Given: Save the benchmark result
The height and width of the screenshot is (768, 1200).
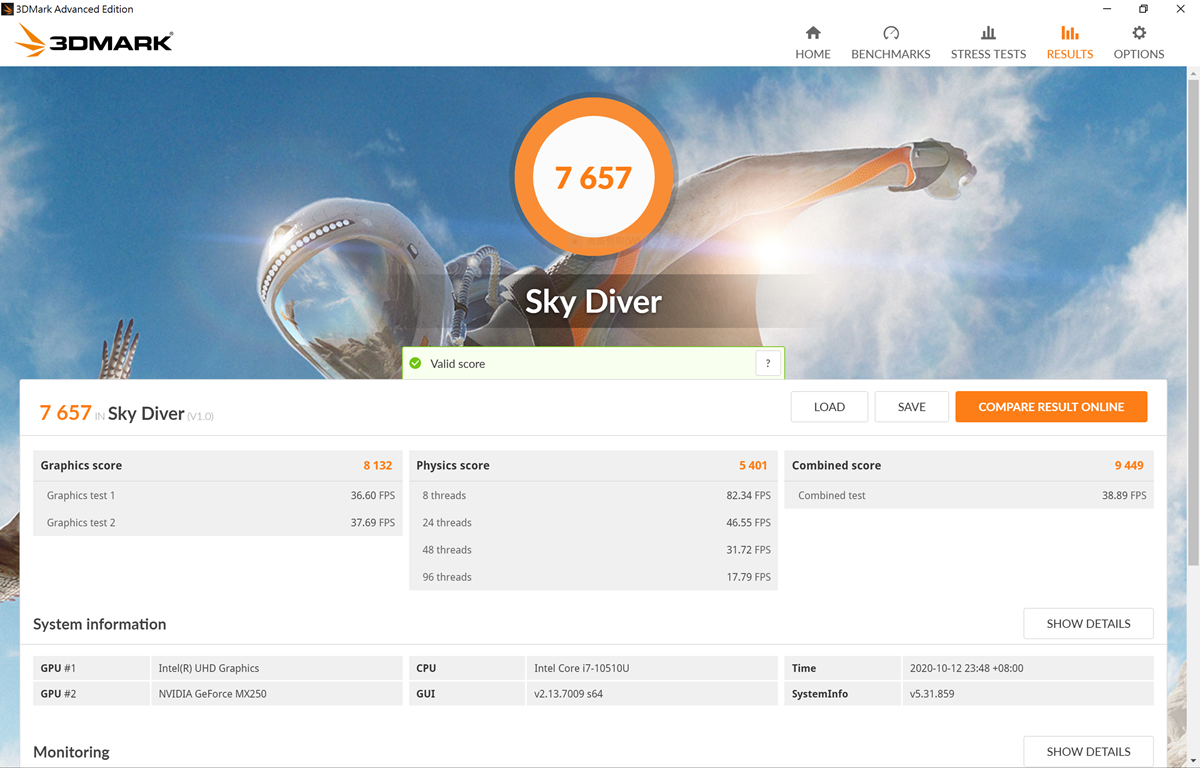Looking at the screenshot, I should click(x=911, y=407).
